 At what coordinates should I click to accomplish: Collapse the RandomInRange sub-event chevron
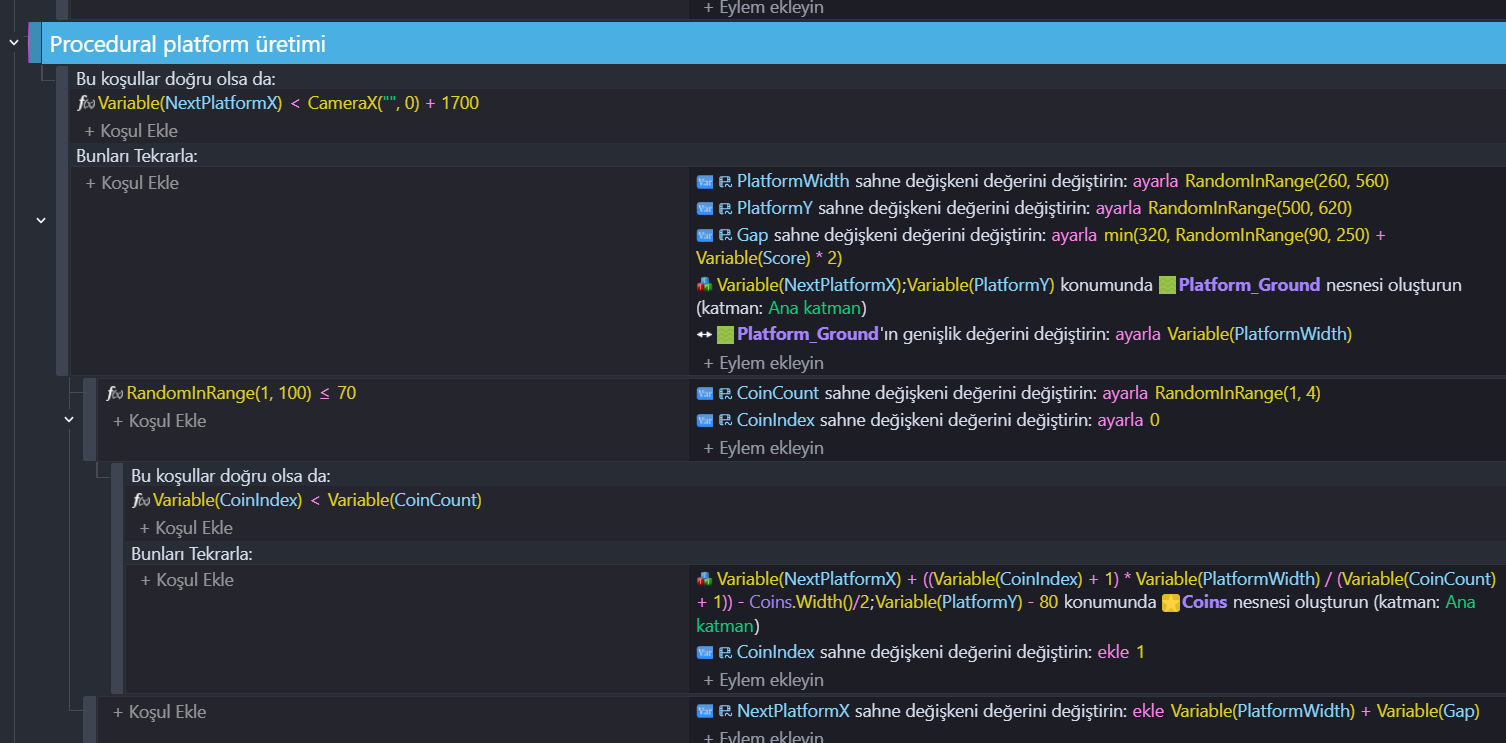point(69,420)
